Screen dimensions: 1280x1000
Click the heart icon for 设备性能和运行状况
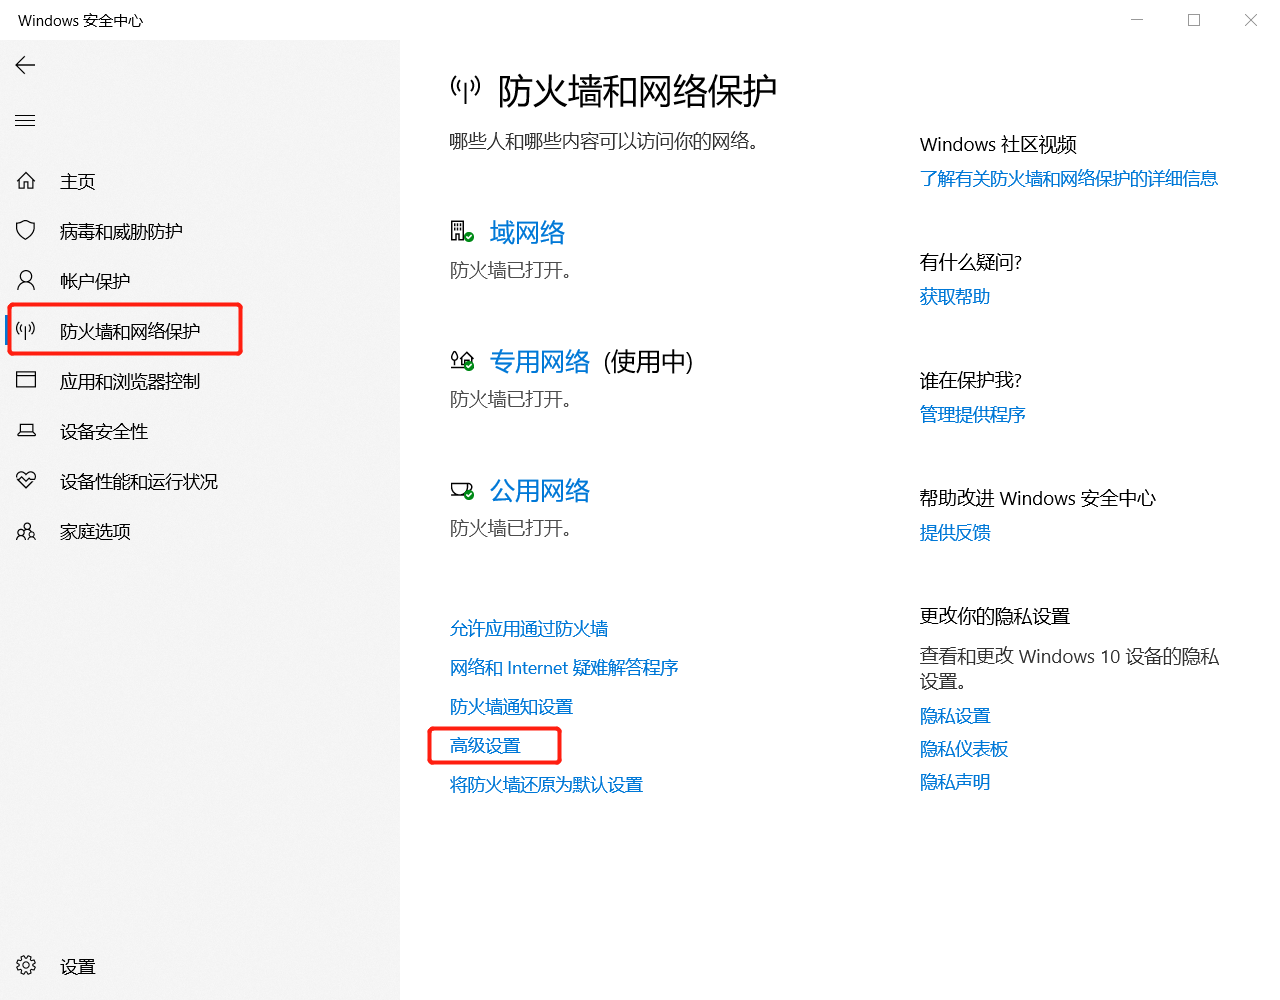(26, 481)
